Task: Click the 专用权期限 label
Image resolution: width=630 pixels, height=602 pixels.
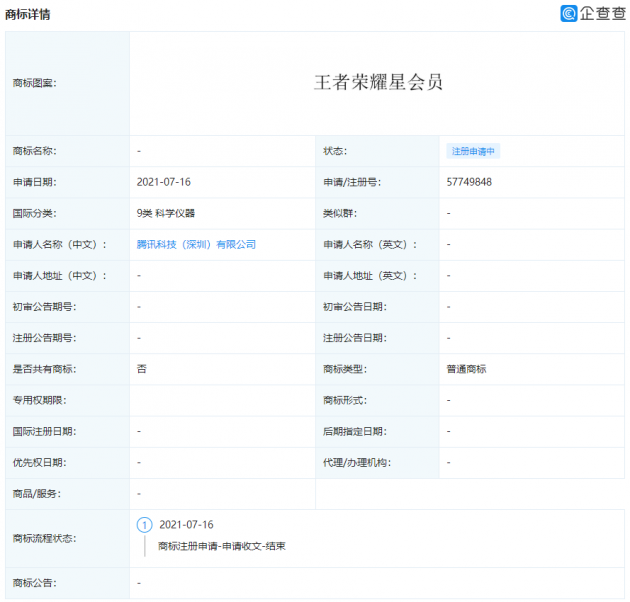Action: pyautogui.click(x=39, y=400)
